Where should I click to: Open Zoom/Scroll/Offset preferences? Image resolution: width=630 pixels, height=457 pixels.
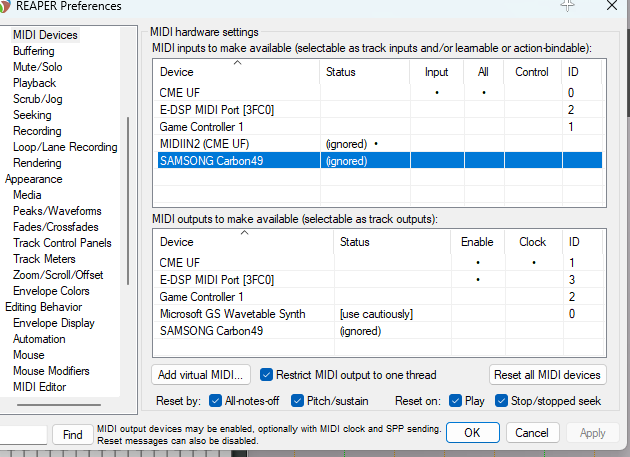click(58, 275)
